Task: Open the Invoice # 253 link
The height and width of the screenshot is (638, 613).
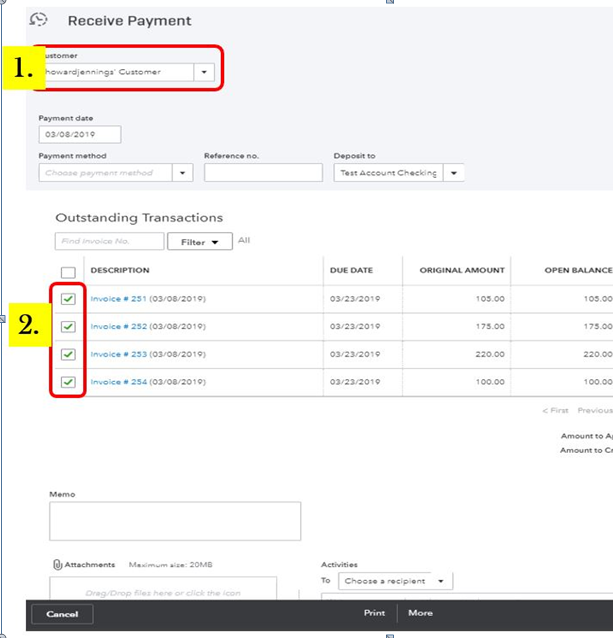Action: click(x=118, y=354)
